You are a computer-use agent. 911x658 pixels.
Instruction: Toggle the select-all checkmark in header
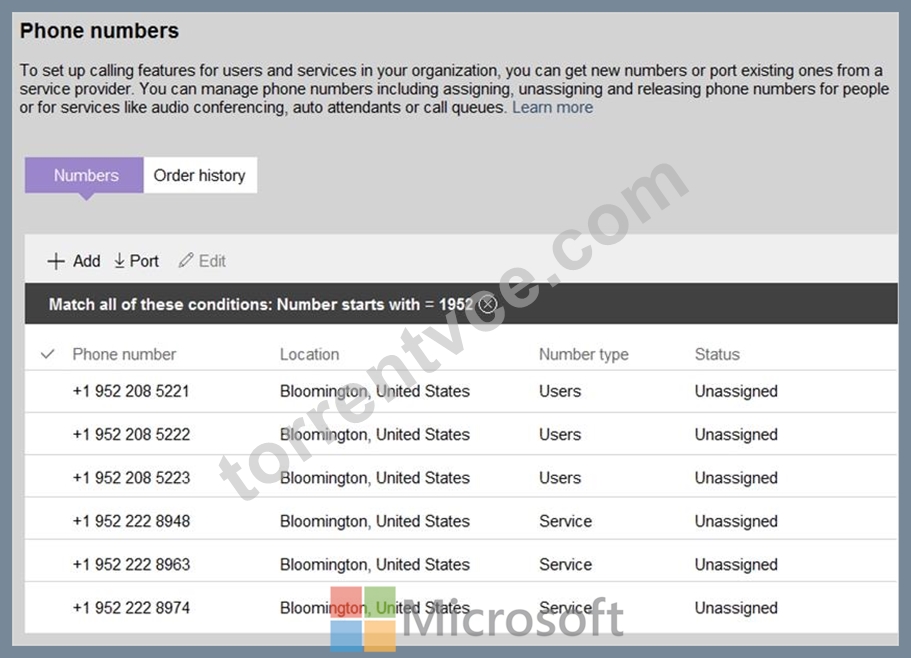pyautogui.click(x=48, y=354)
